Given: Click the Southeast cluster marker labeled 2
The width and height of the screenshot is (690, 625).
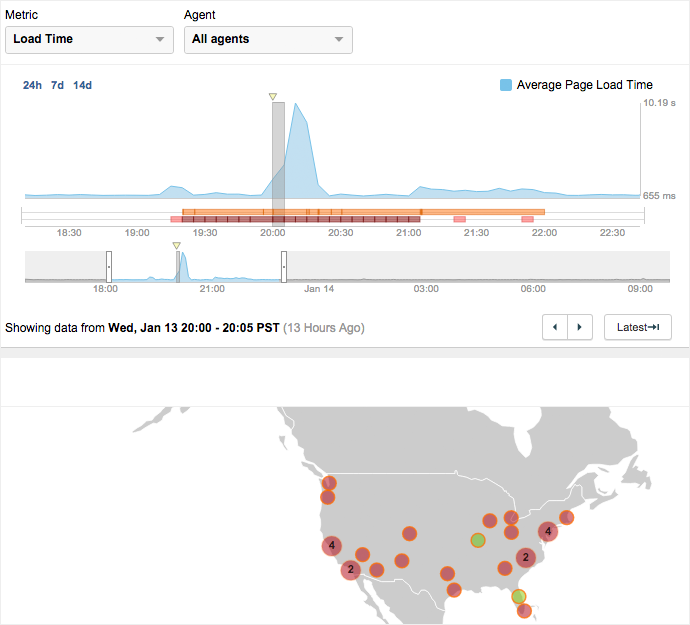Looking at the screenshot, I should pyautogui.click(x=526, y=558).
